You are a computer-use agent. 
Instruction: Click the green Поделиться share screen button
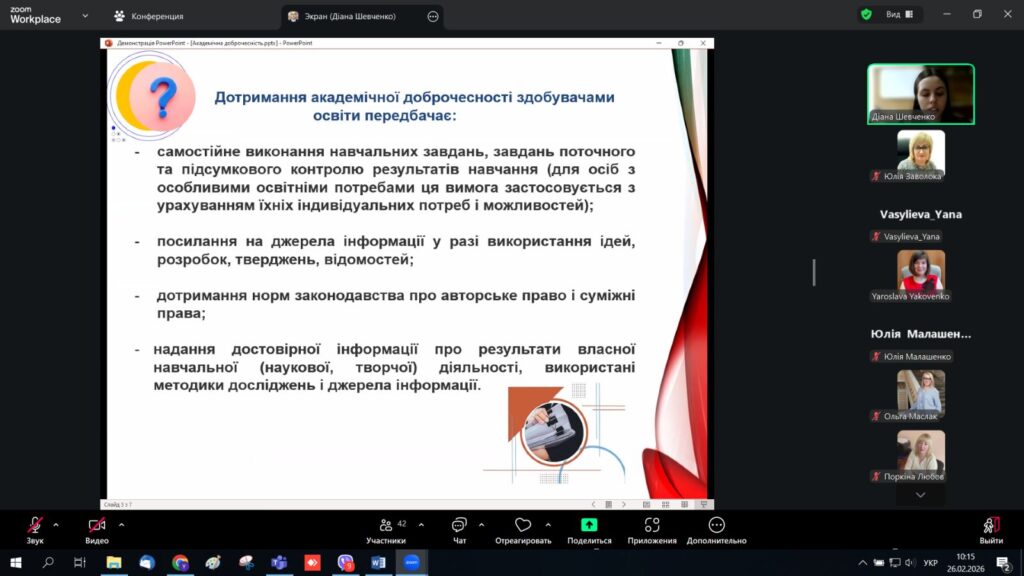click(x=589, y=529)
